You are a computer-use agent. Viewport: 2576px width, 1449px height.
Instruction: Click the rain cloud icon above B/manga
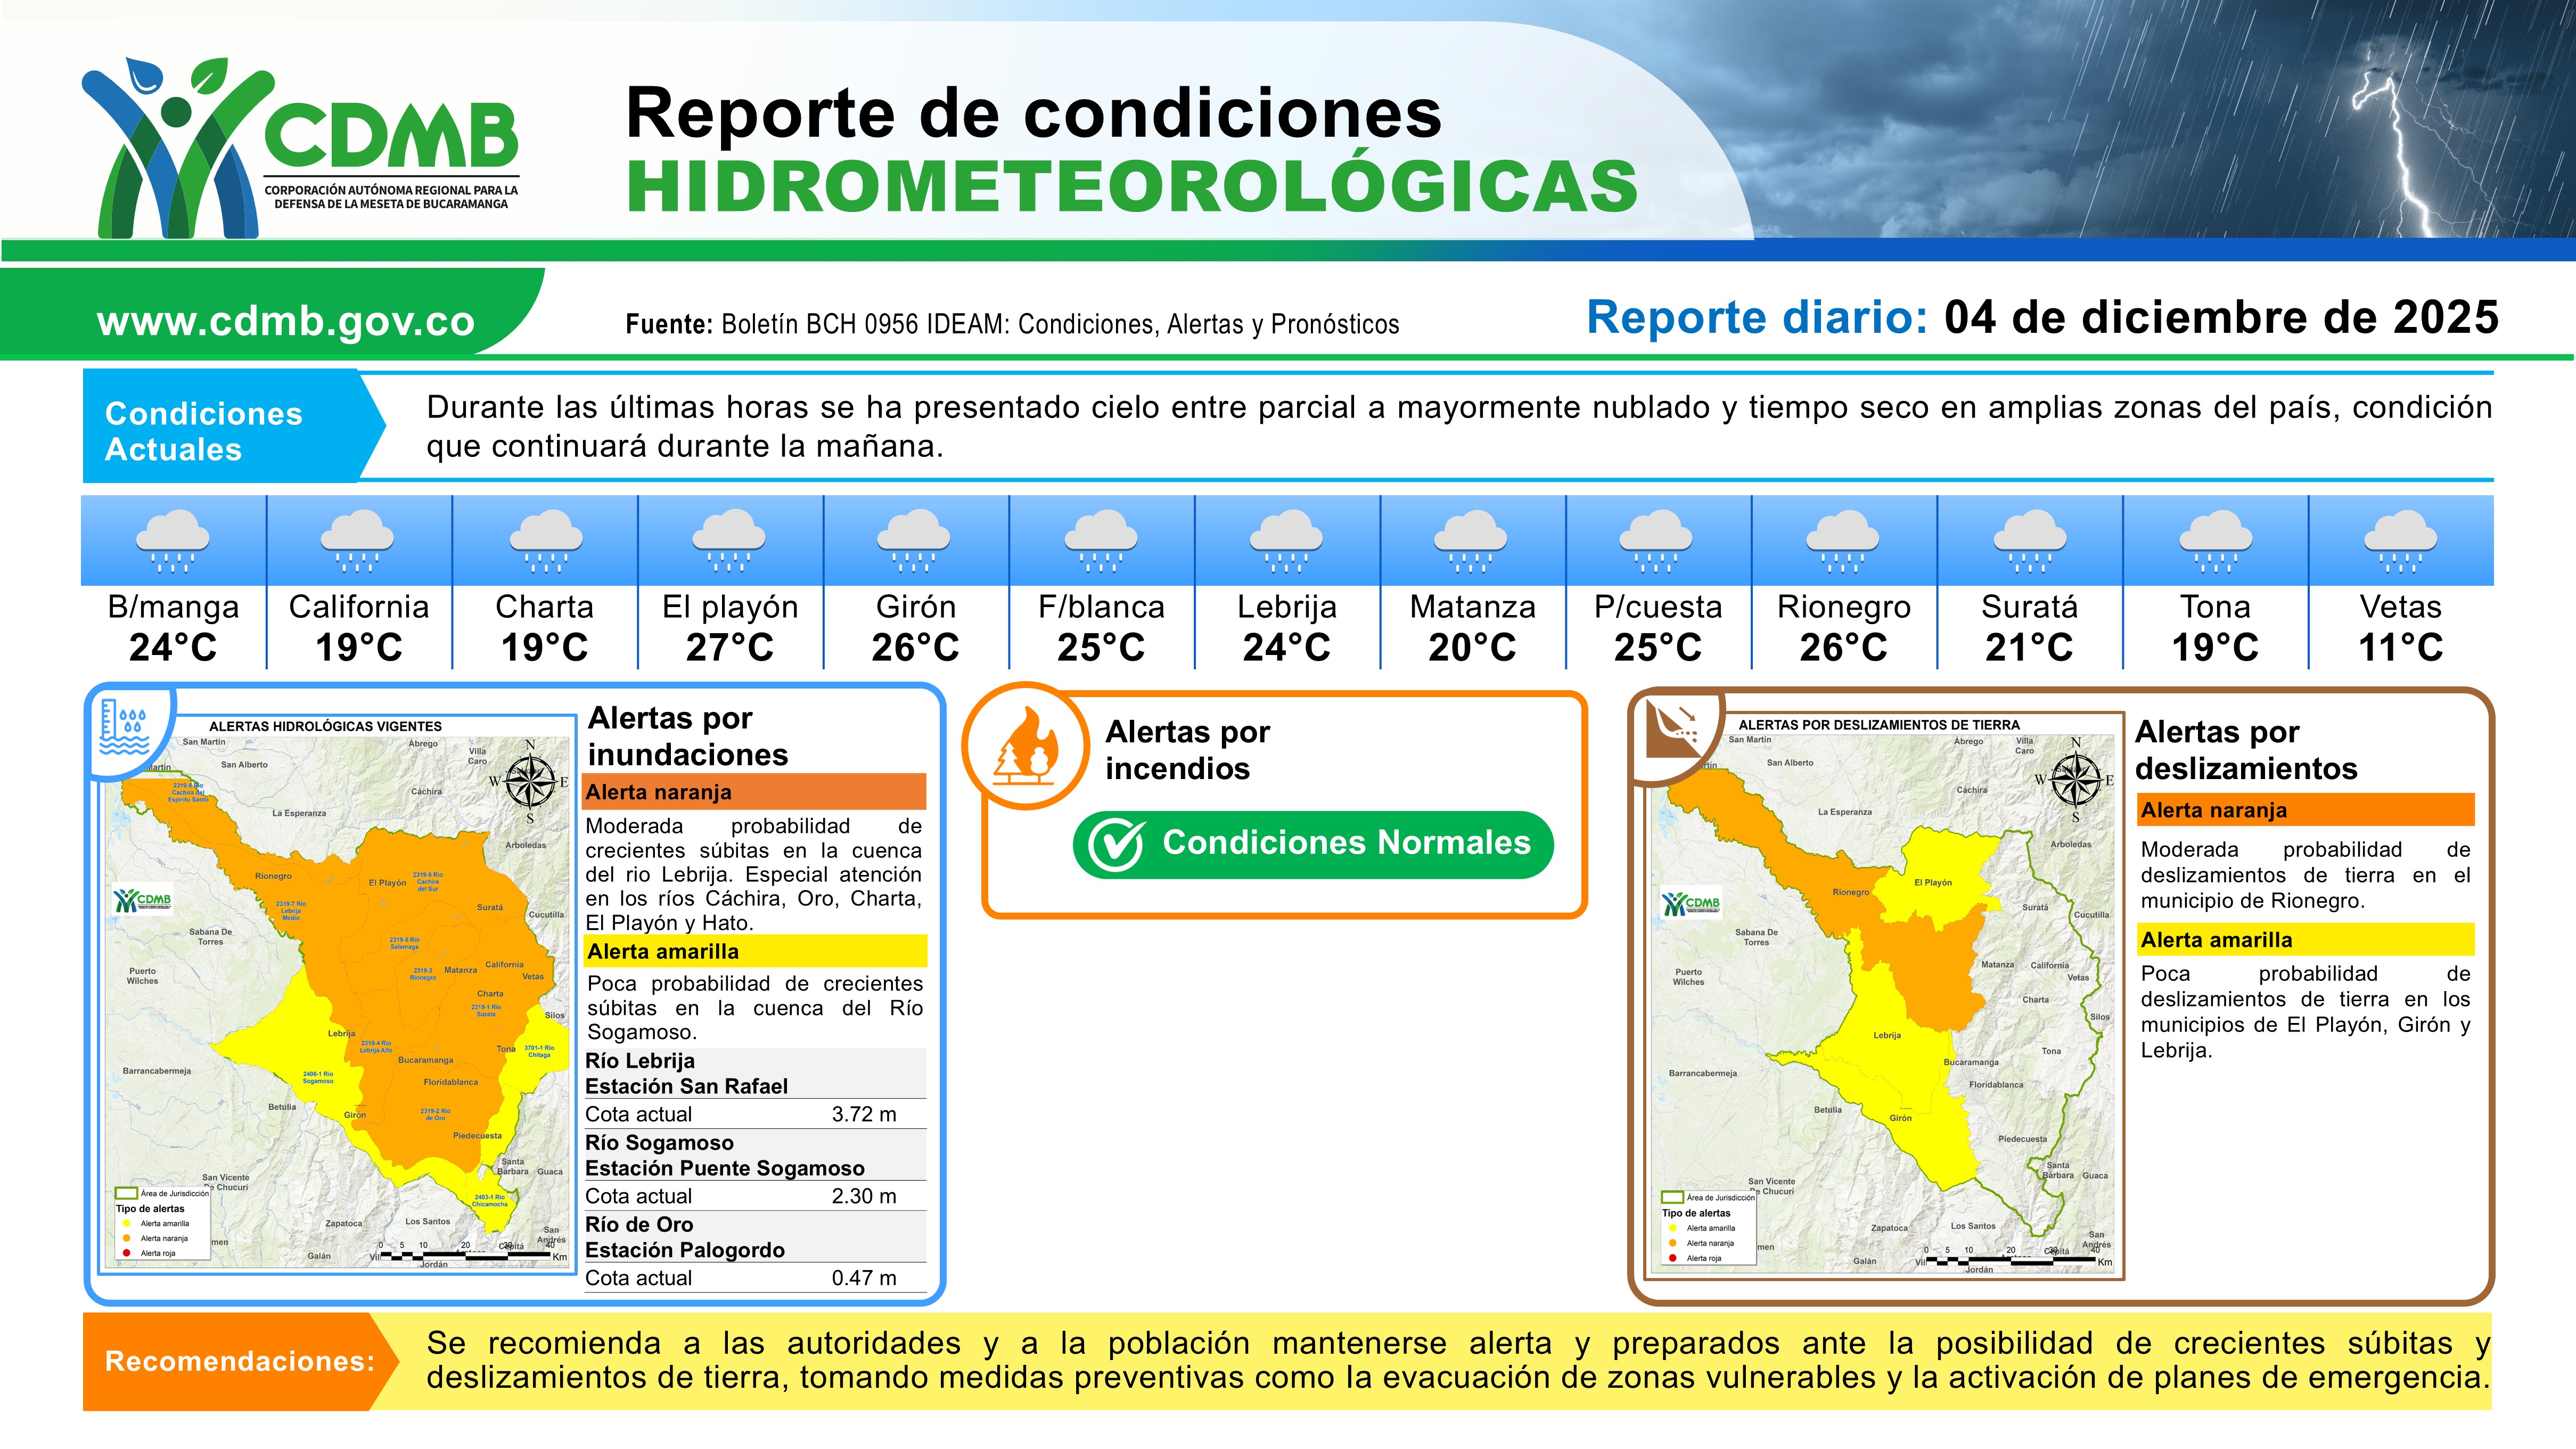(x=173, y=541)
